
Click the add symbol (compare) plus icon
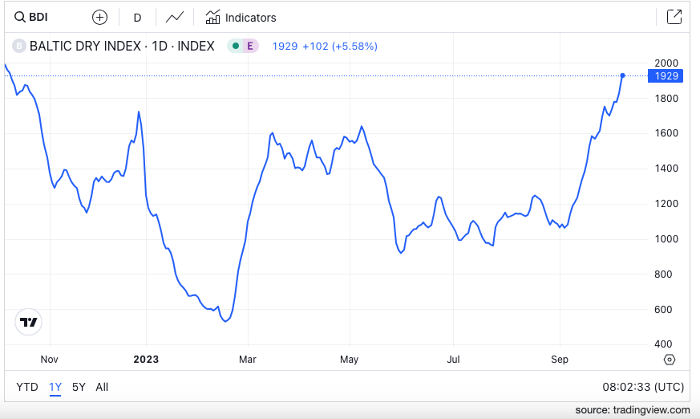click(x=99, y=17)
